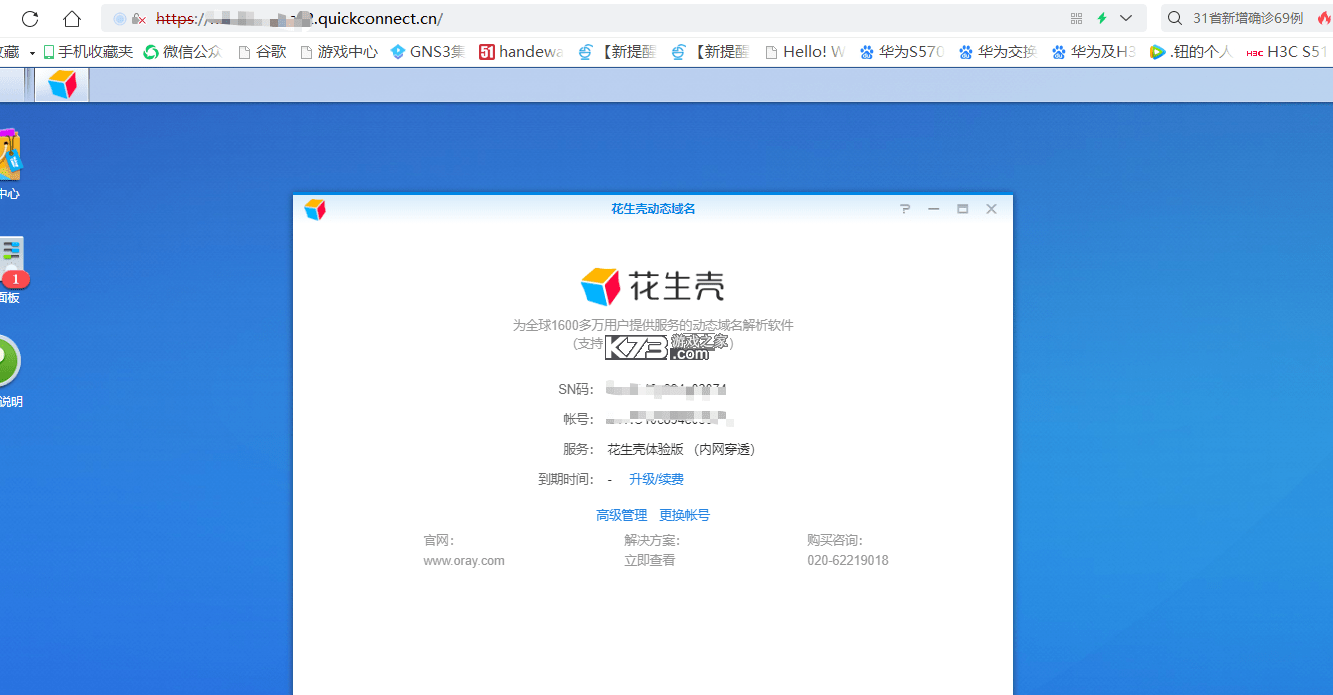Click the 花生壳 cube icon in DSM taskbar
1333x695 pixels.
(62, 84)
